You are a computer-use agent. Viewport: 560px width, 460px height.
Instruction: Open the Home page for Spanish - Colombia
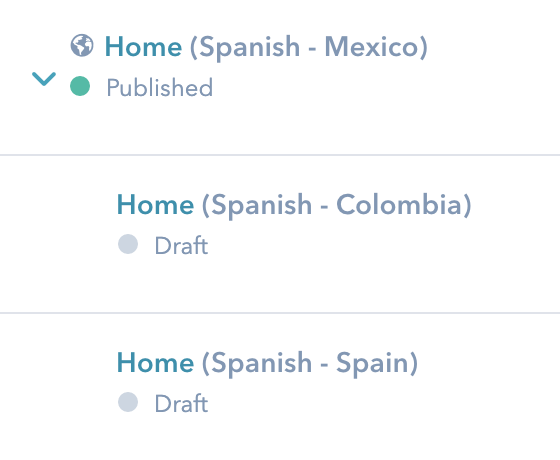tap(155, 205)
